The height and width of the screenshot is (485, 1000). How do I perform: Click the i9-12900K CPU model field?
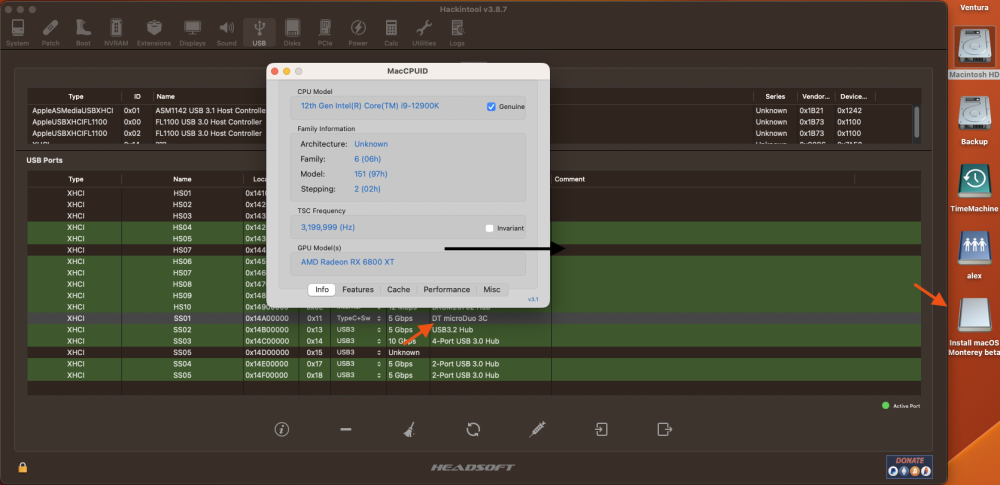coord(408,107)
